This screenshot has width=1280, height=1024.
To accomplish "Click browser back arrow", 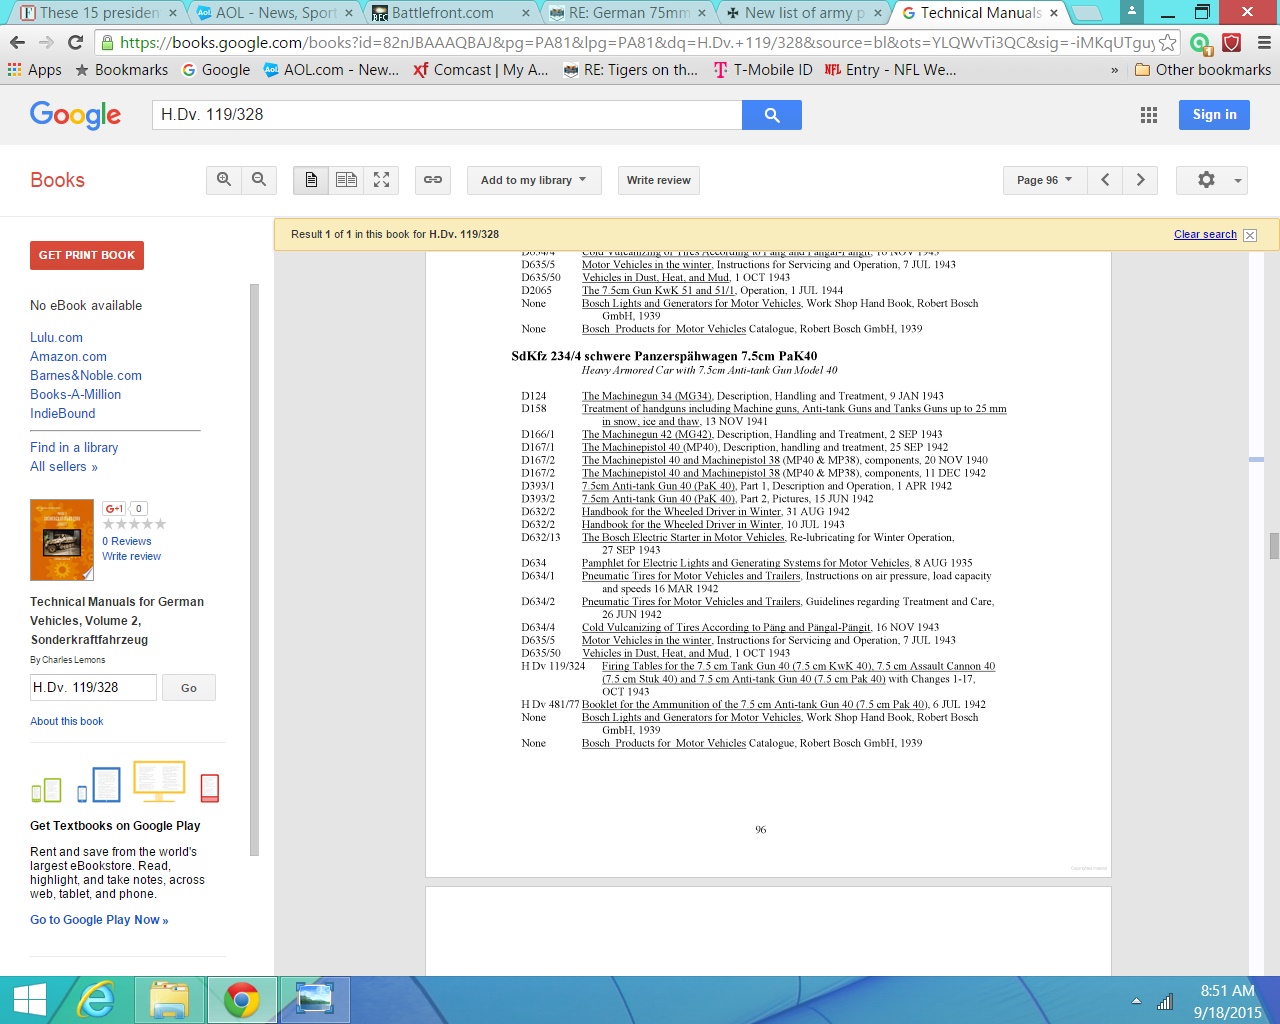I will [x=17, y=42].
